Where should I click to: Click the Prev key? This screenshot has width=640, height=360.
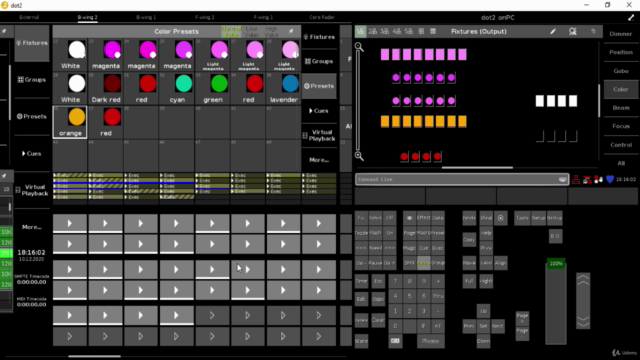(469, 326)
